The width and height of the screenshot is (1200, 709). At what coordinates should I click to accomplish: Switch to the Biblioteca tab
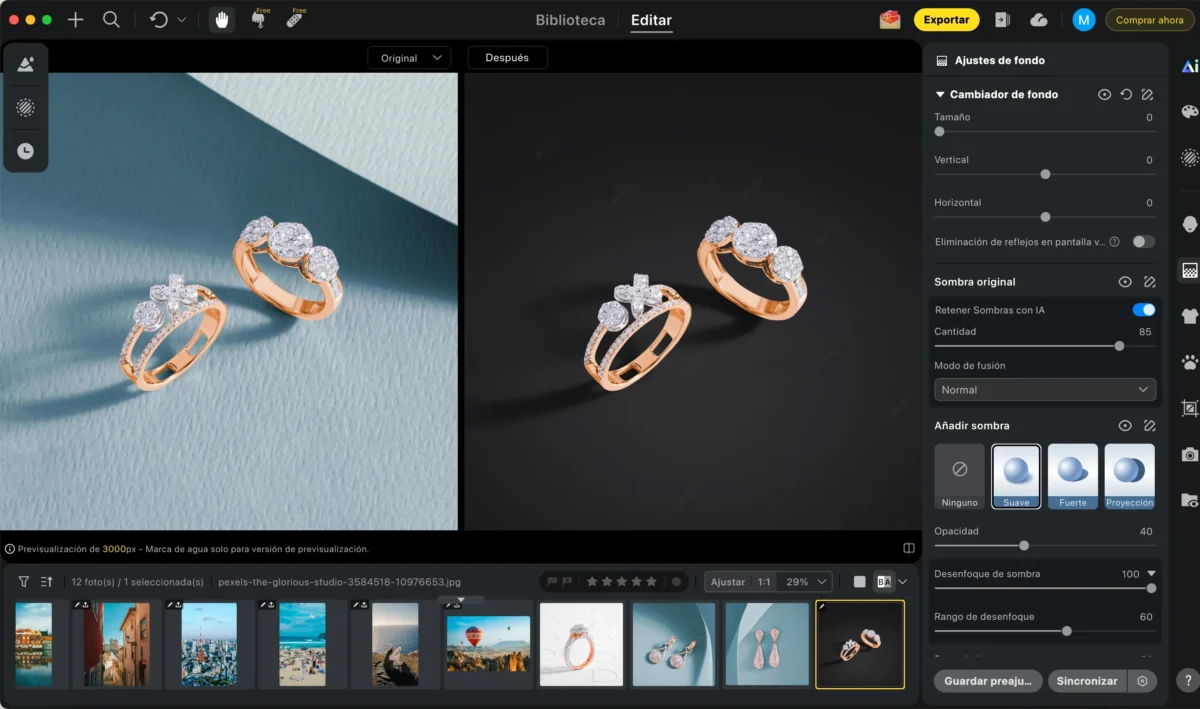click(x=570, y=20)
